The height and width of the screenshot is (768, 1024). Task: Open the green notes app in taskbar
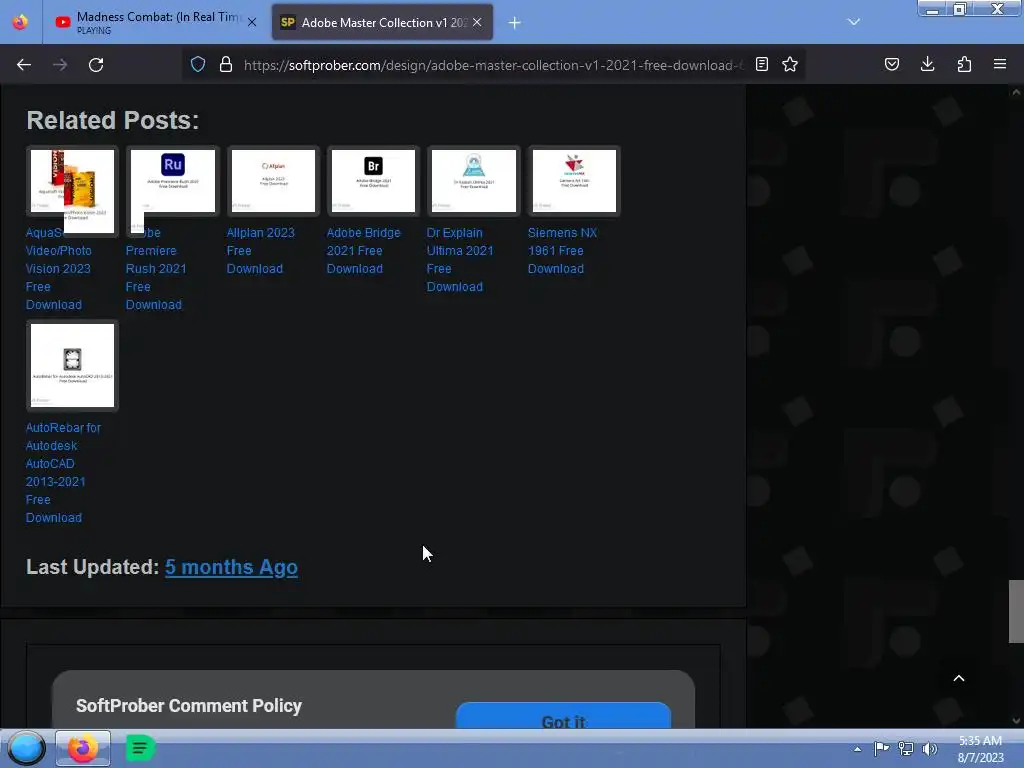tap(140, 748)
